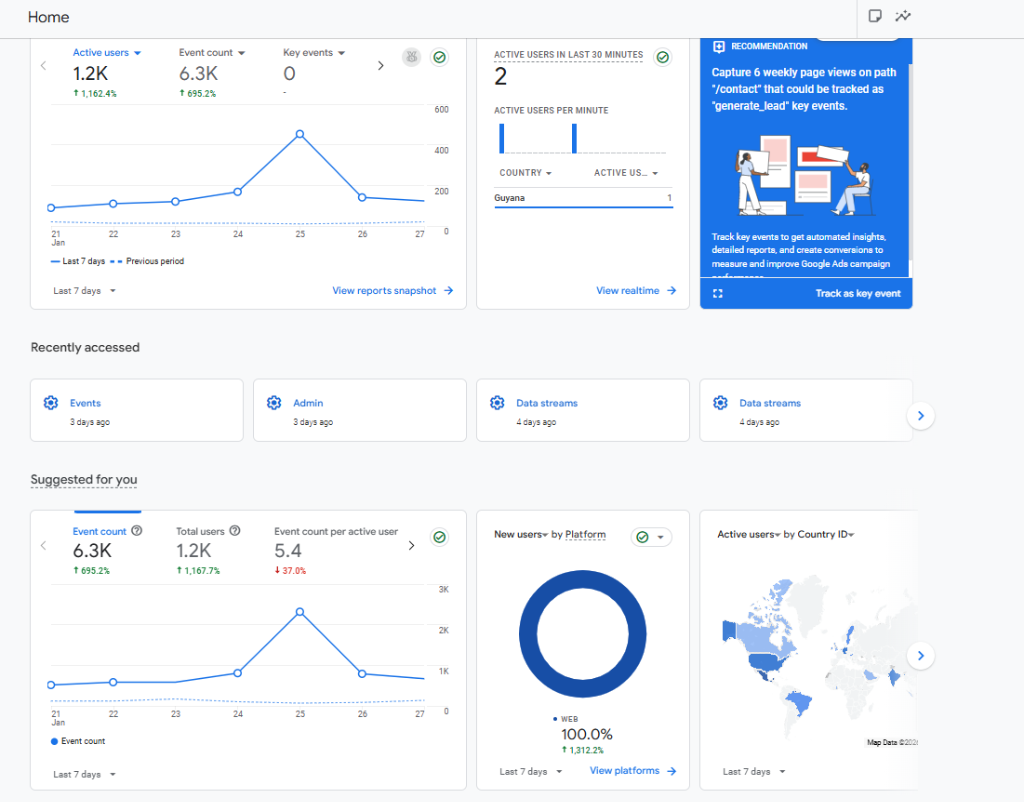Previous metrics arrow on Event count card
1024x802 pixels.
43,545
